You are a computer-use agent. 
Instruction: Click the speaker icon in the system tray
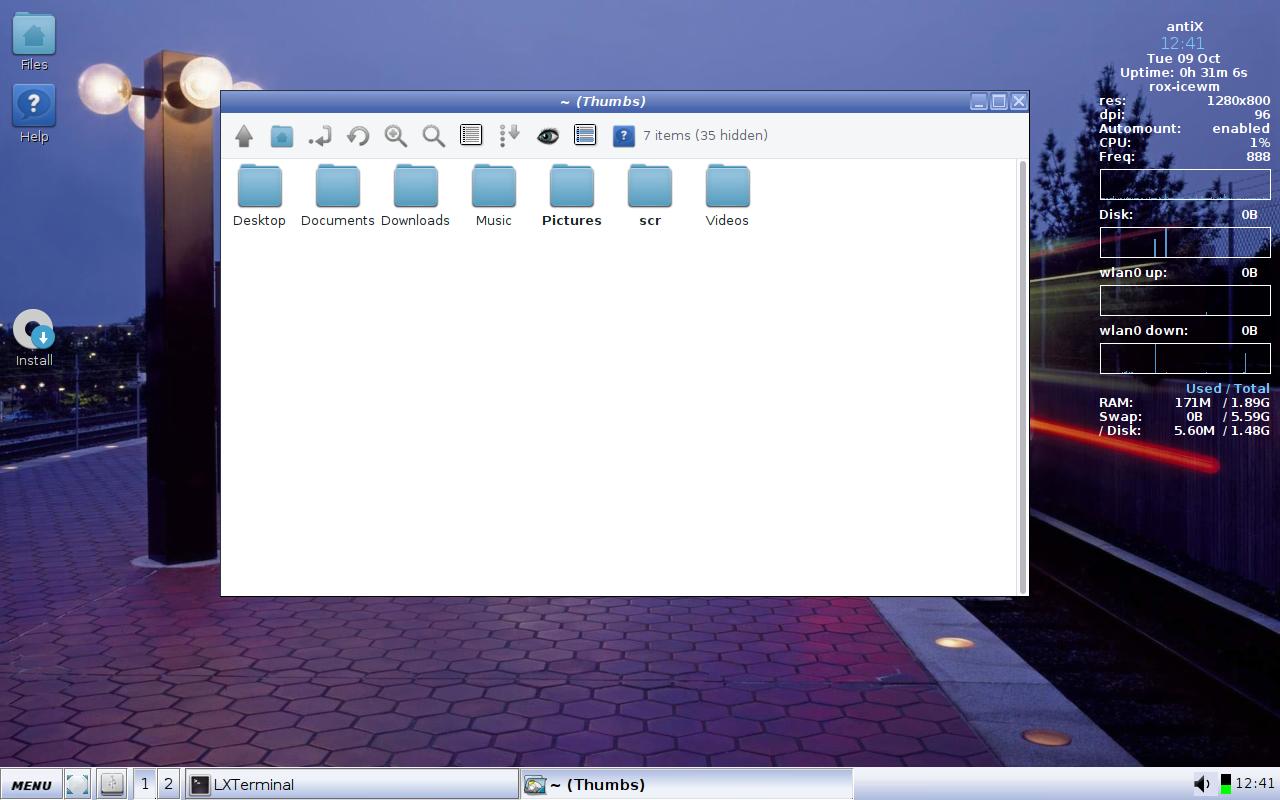click(x=1203, y=784)
